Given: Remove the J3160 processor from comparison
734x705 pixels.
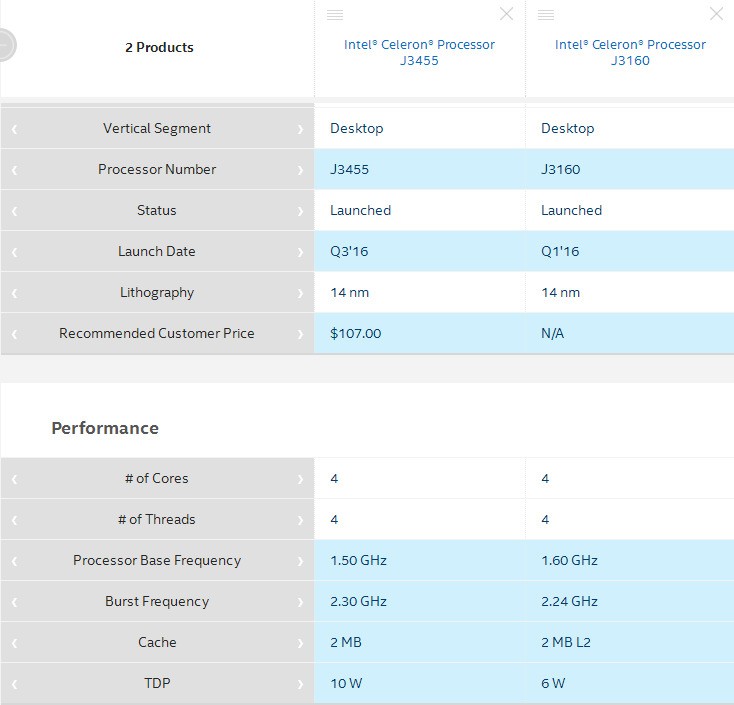Looking at the screenshot, I should [x=716, y=14].
